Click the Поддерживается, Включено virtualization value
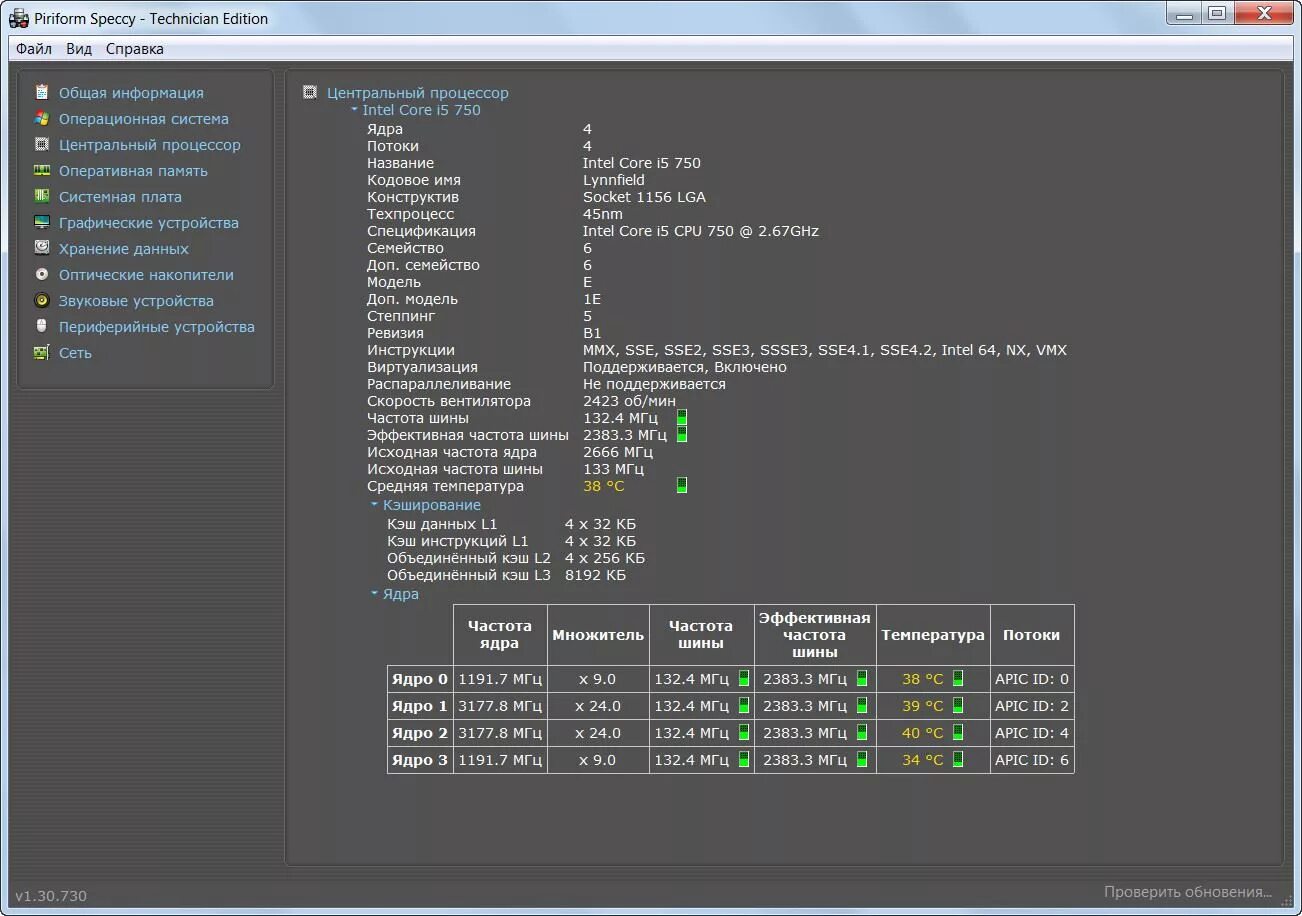Viewport: 1302px width, 916px height. pos(685,366)
